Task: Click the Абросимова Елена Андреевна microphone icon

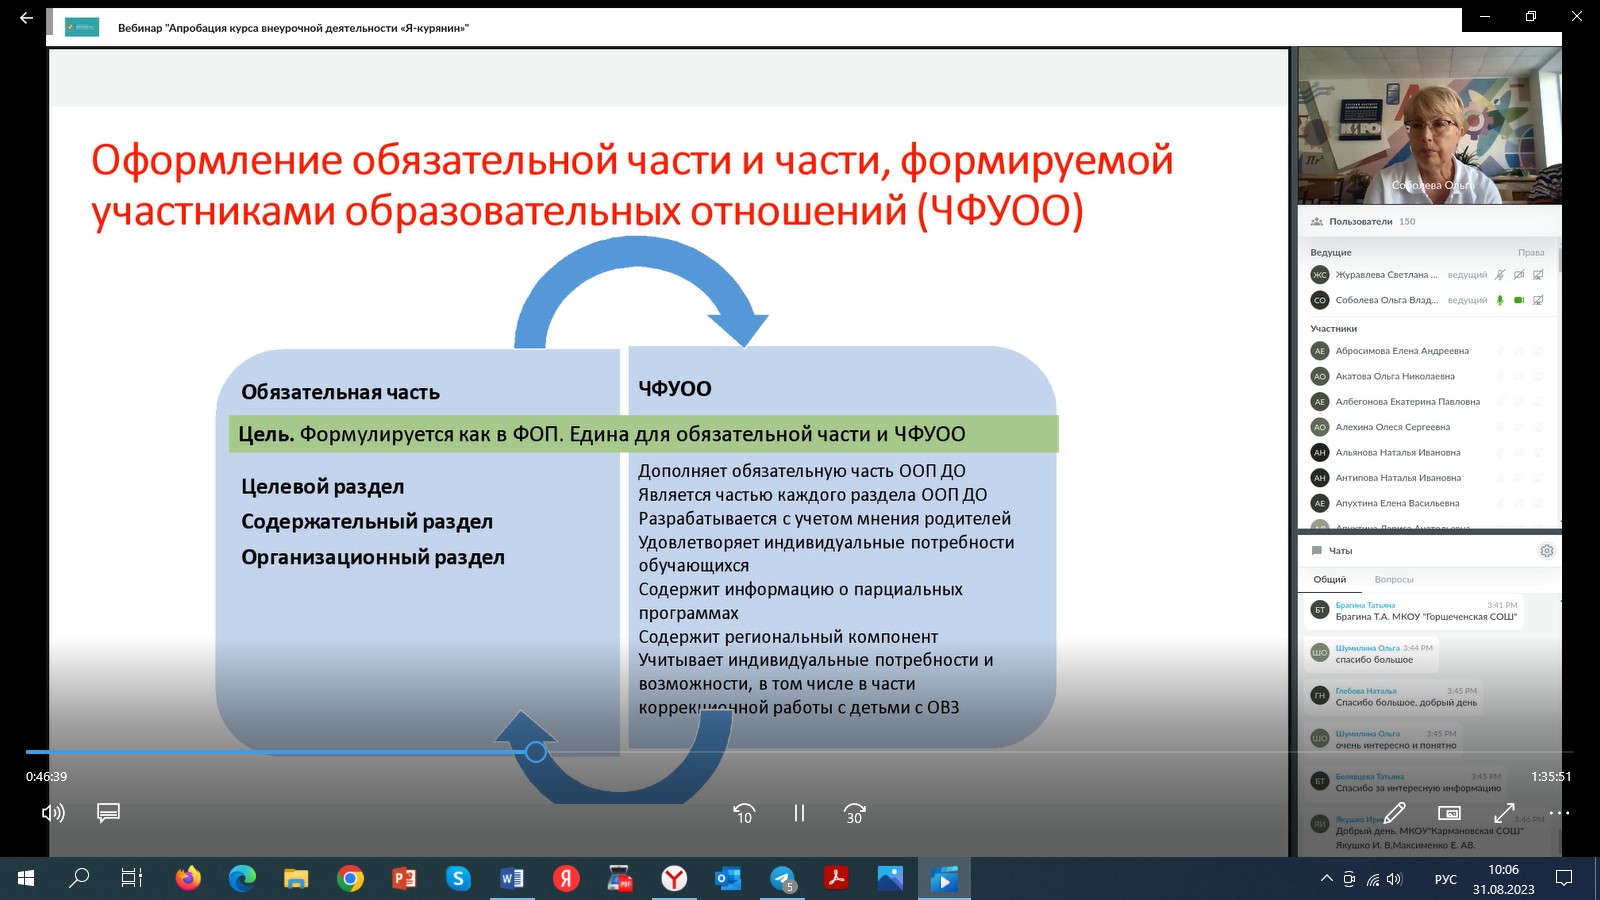Action: click(x=1500, y=351)
